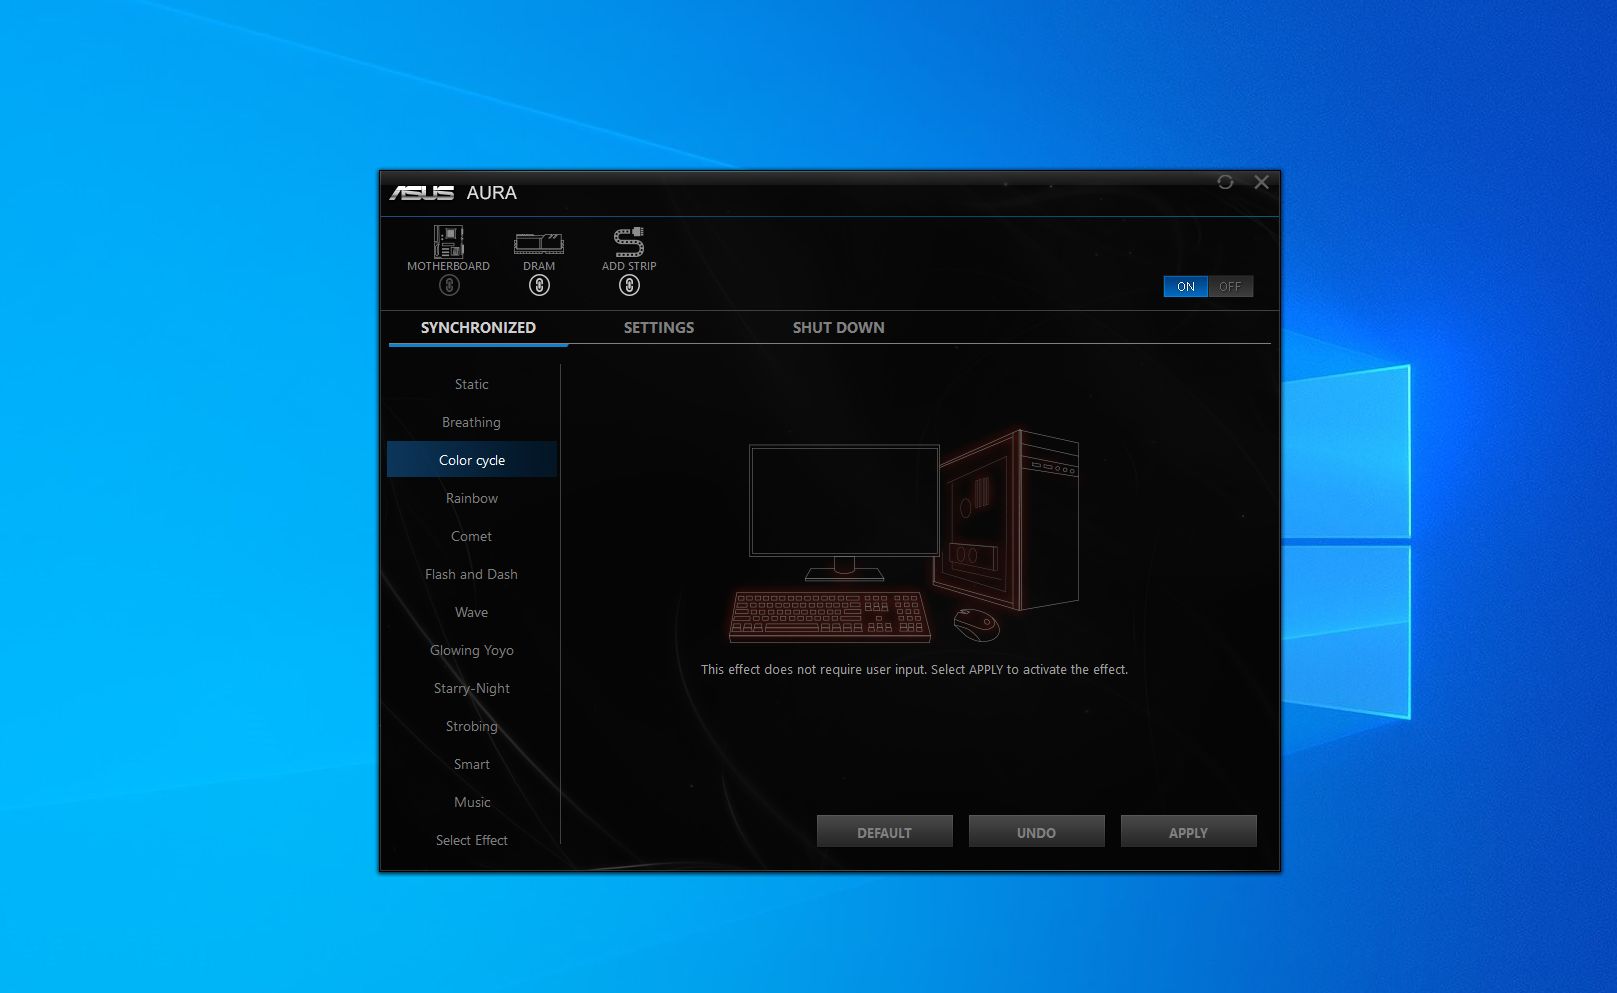Viewport: 1617px width, 993px height.
Task: Open the Synchronized tab
Action: click(x=478, y=328)
